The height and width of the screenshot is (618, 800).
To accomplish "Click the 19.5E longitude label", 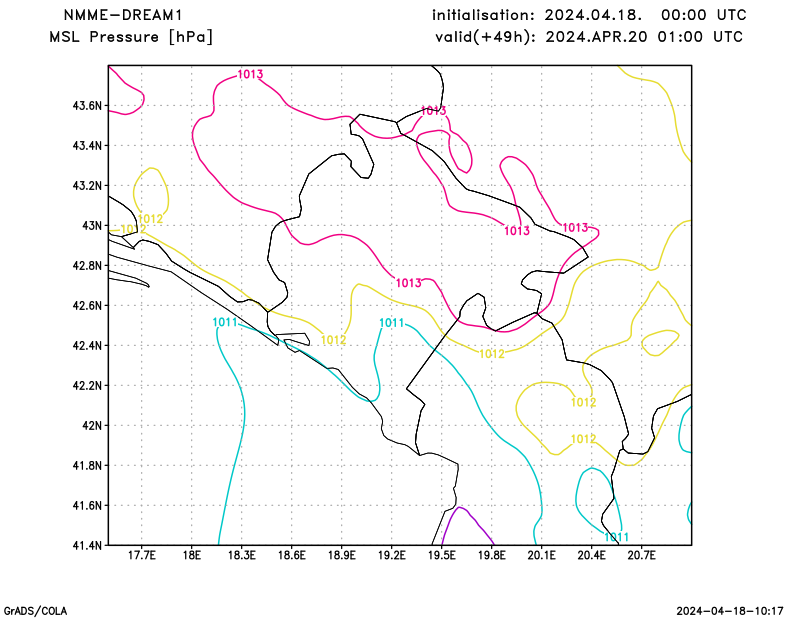I will point(442,555).
